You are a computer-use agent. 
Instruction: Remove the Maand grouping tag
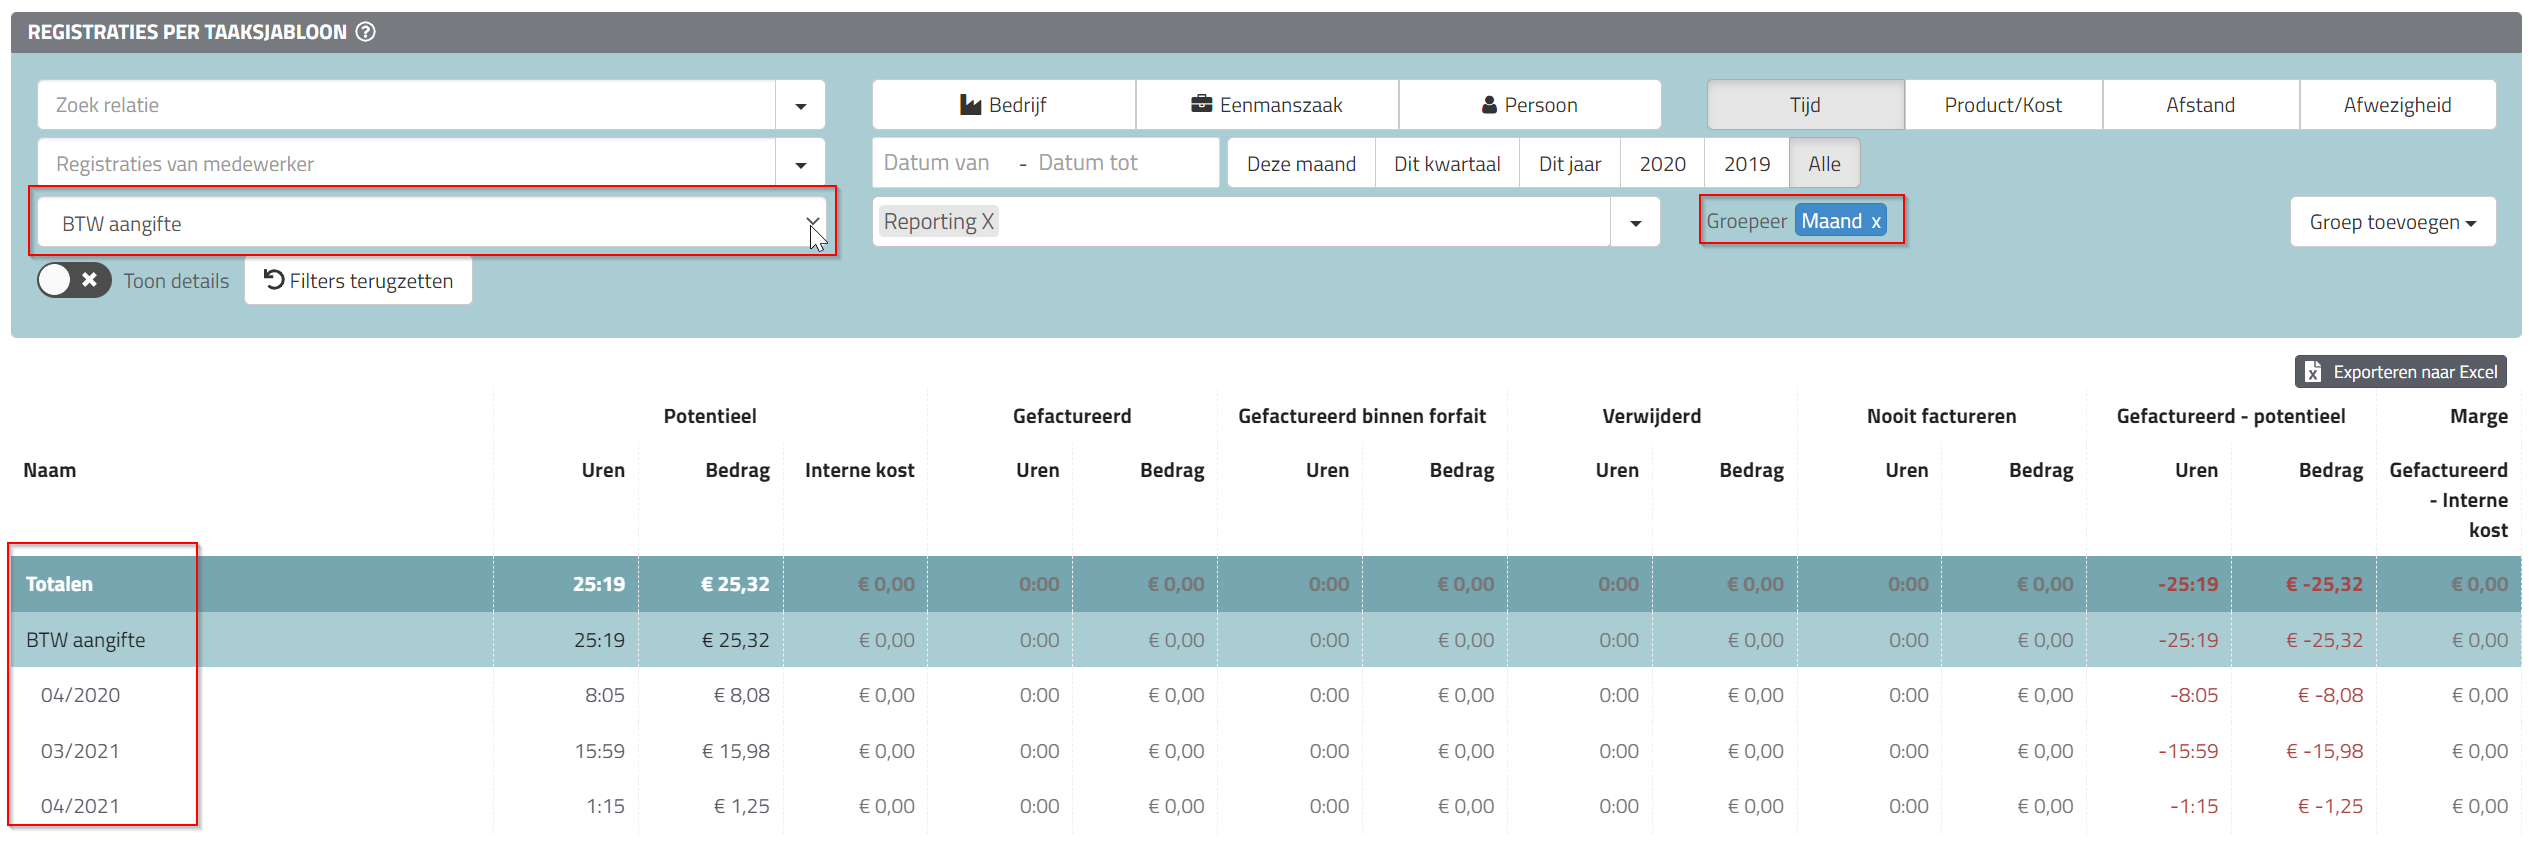click(x=1876, y=222)
